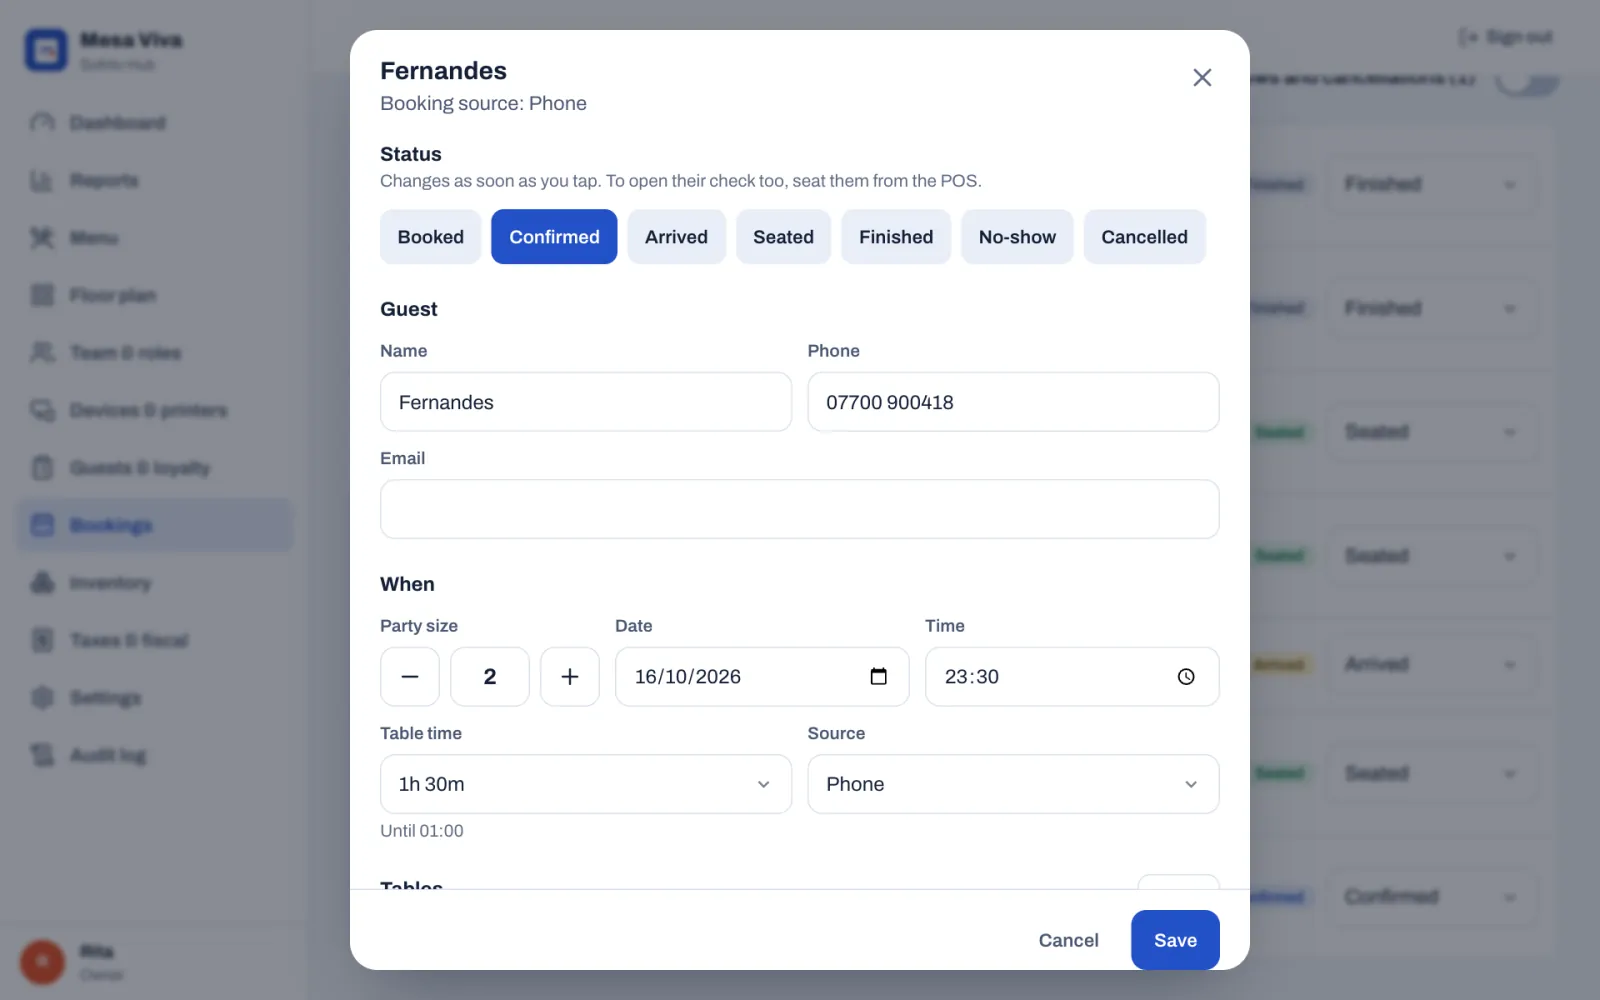The height and width of the screenshot is (1000, 1600).
Task: Open the Table time dropdown
Action: click(x=586, y=784)
